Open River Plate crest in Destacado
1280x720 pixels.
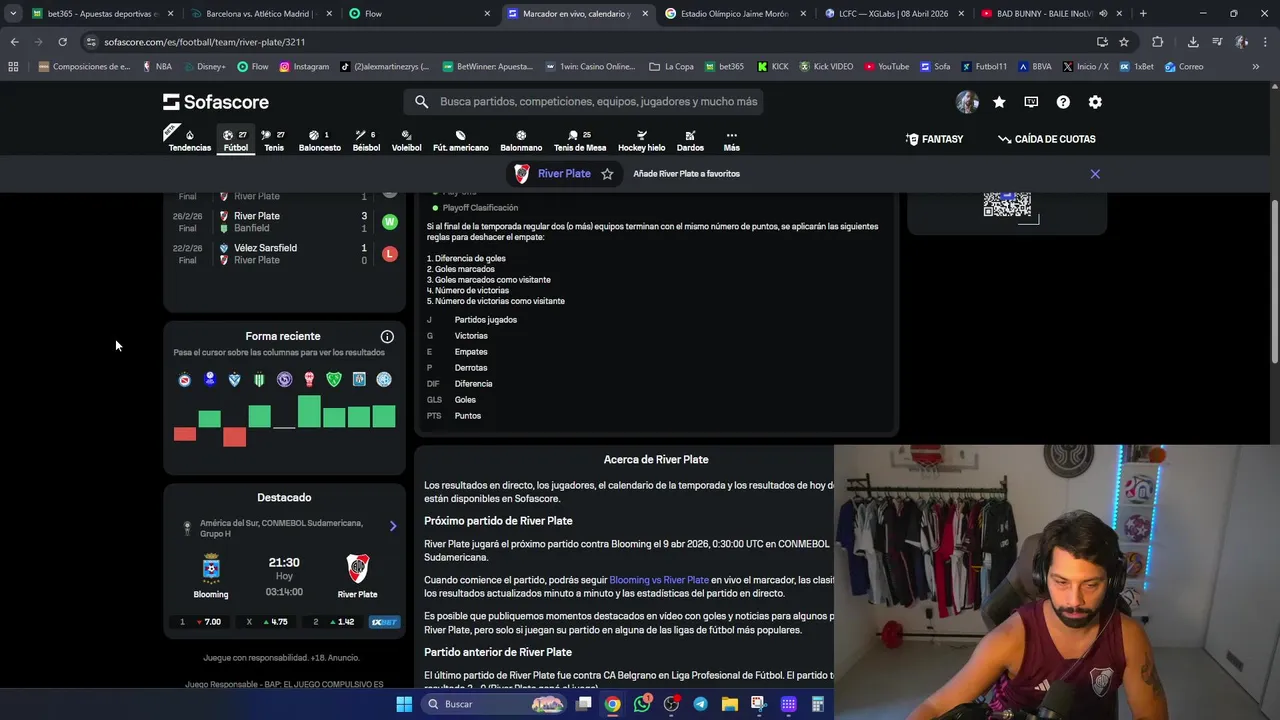(357, 568)
